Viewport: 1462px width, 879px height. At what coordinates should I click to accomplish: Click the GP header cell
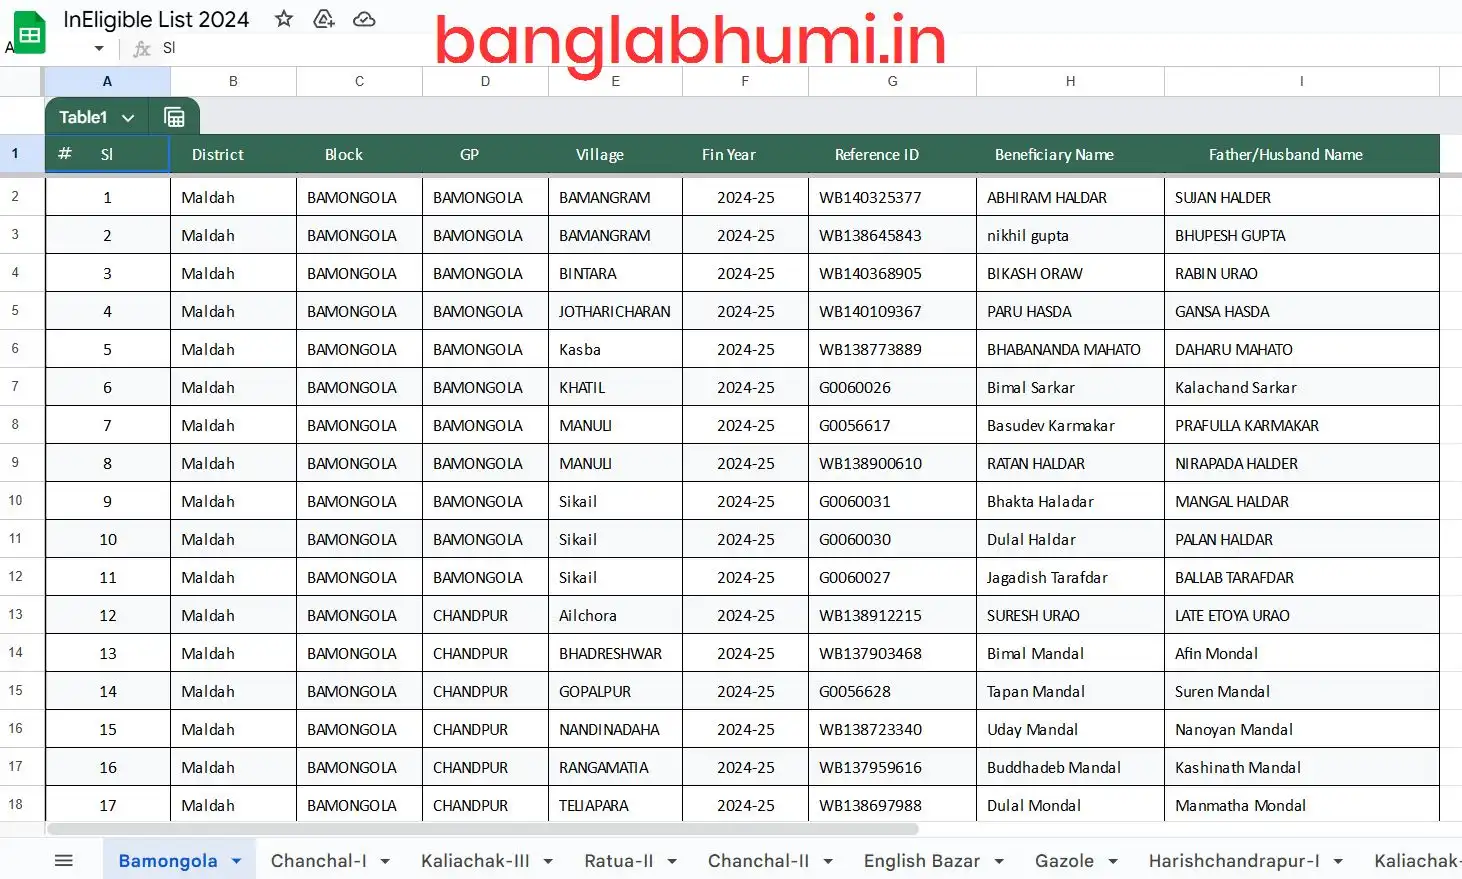point(485,154)
